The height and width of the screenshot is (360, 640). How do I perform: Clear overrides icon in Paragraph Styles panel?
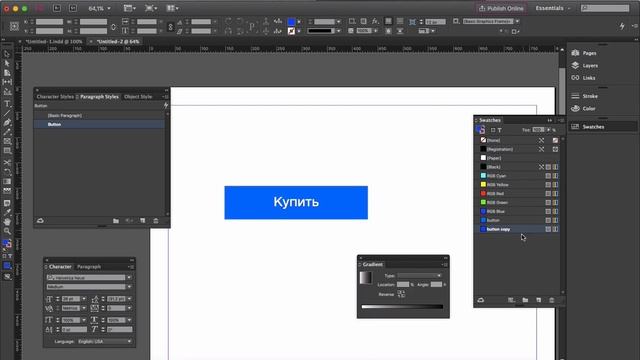pyautogui.click(x=129, y=221)
